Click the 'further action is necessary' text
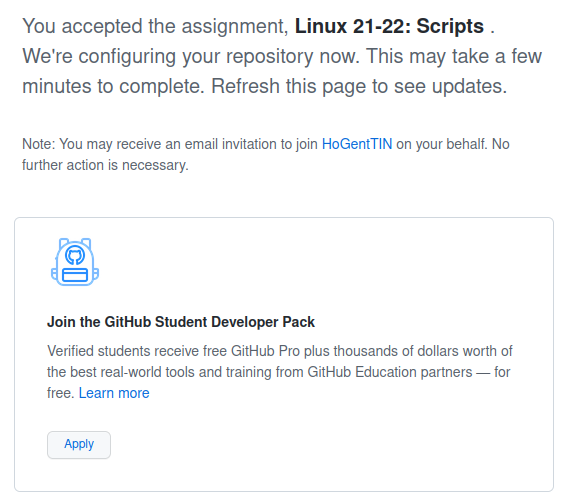The image size is (566, 503). [x=105, y=165]
